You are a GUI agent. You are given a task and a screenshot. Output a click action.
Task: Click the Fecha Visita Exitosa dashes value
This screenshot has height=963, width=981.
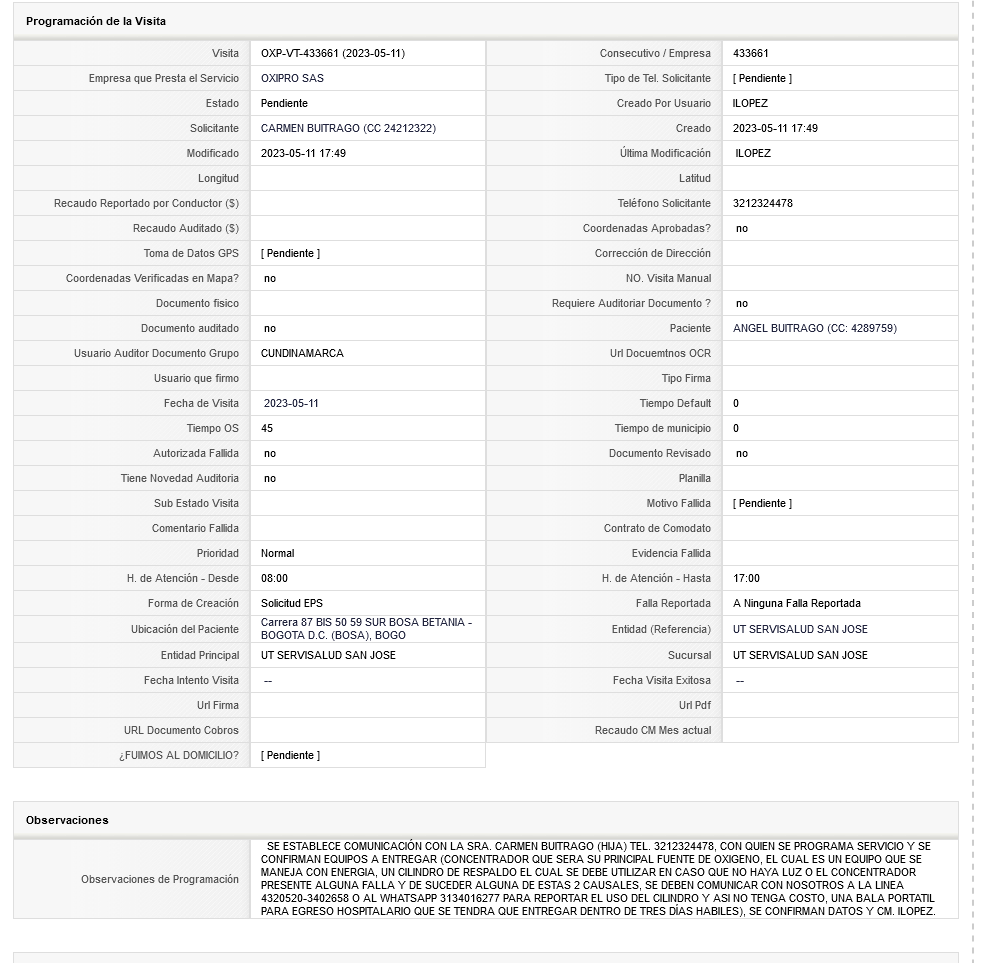point(740,680)
